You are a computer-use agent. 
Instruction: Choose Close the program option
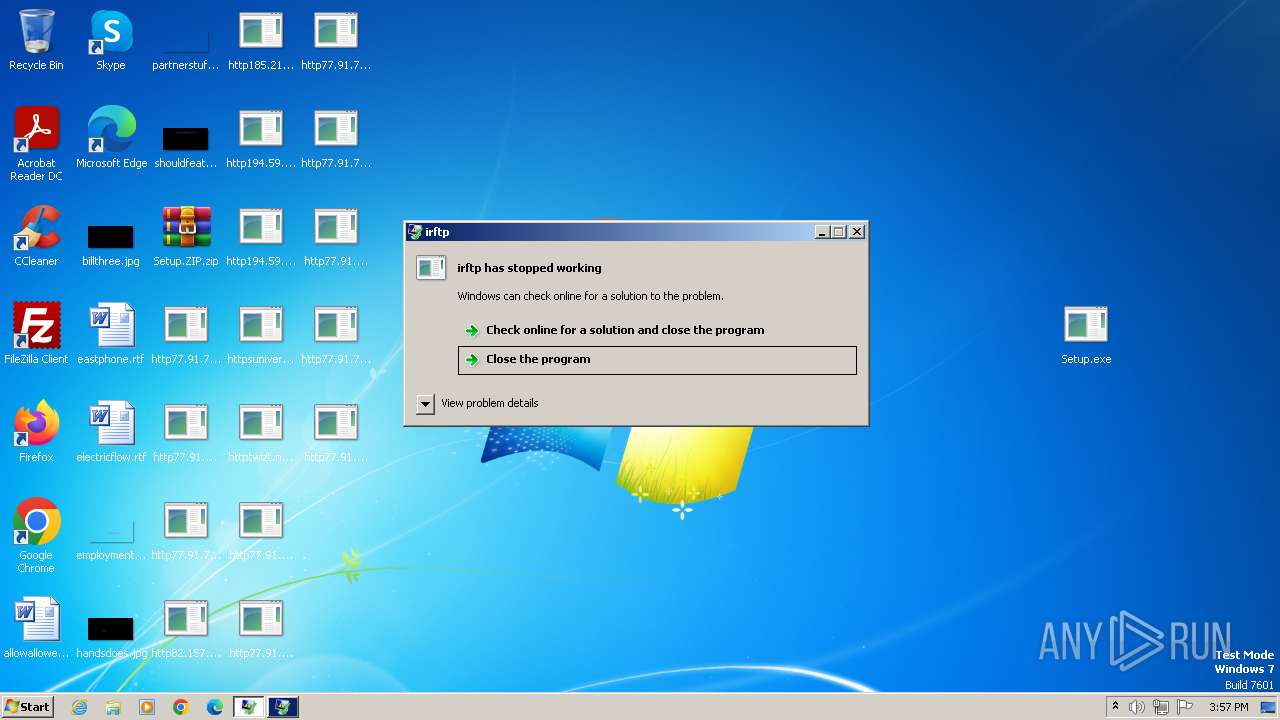[x=657, y=360]
